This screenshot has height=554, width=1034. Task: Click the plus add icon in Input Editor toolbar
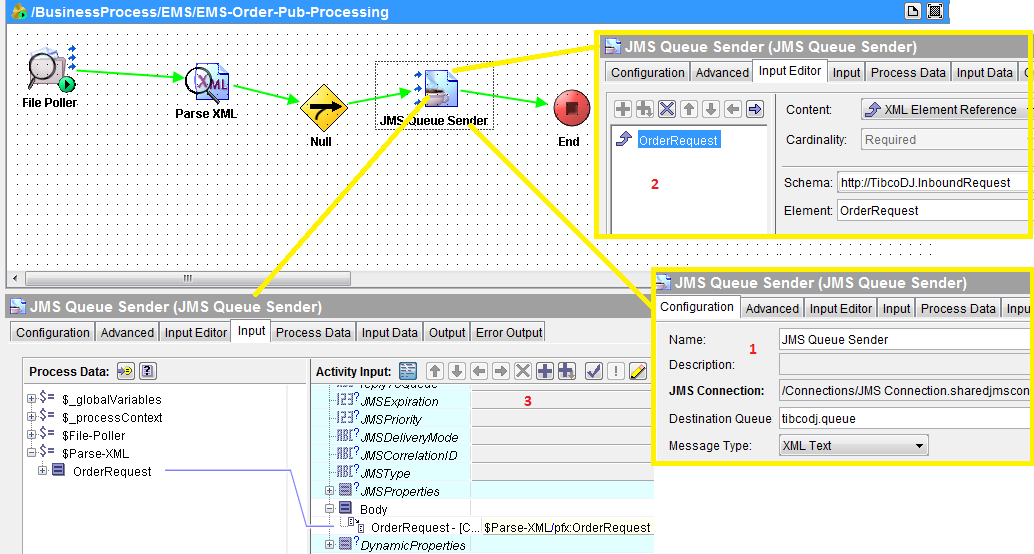pyautogui.click(x=623, y=109)
